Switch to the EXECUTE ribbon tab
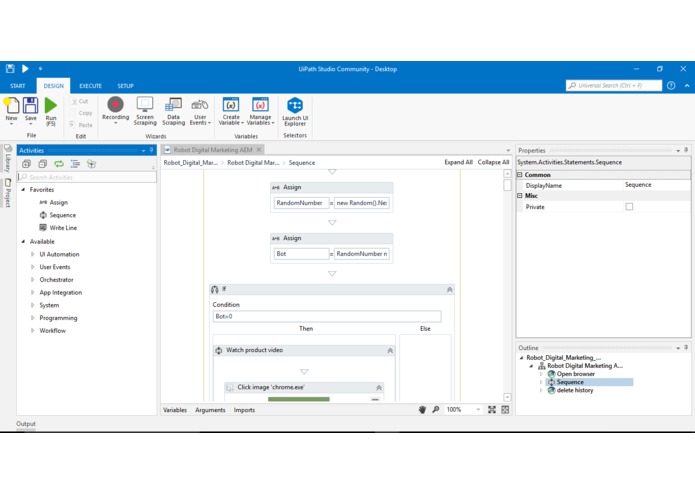Screen dimensions: 695x494 90,86
